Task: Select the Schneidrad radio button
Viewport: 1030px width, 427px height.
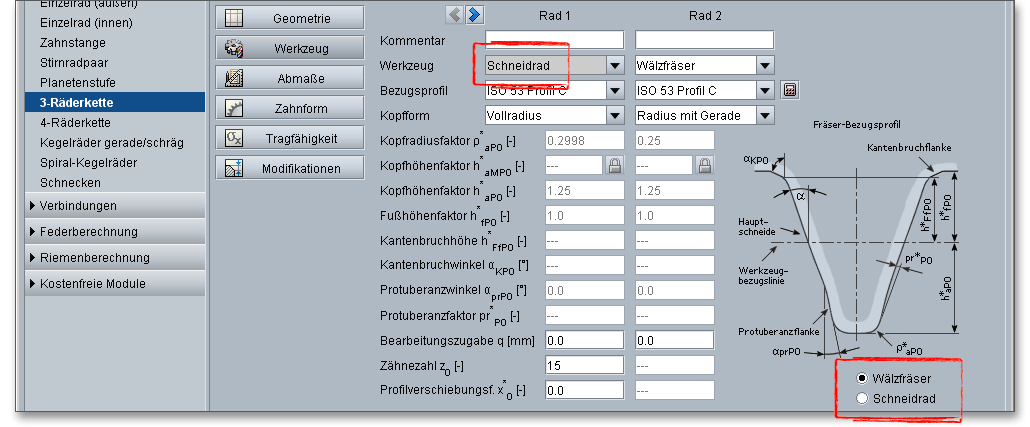Action: coord(862,399)
